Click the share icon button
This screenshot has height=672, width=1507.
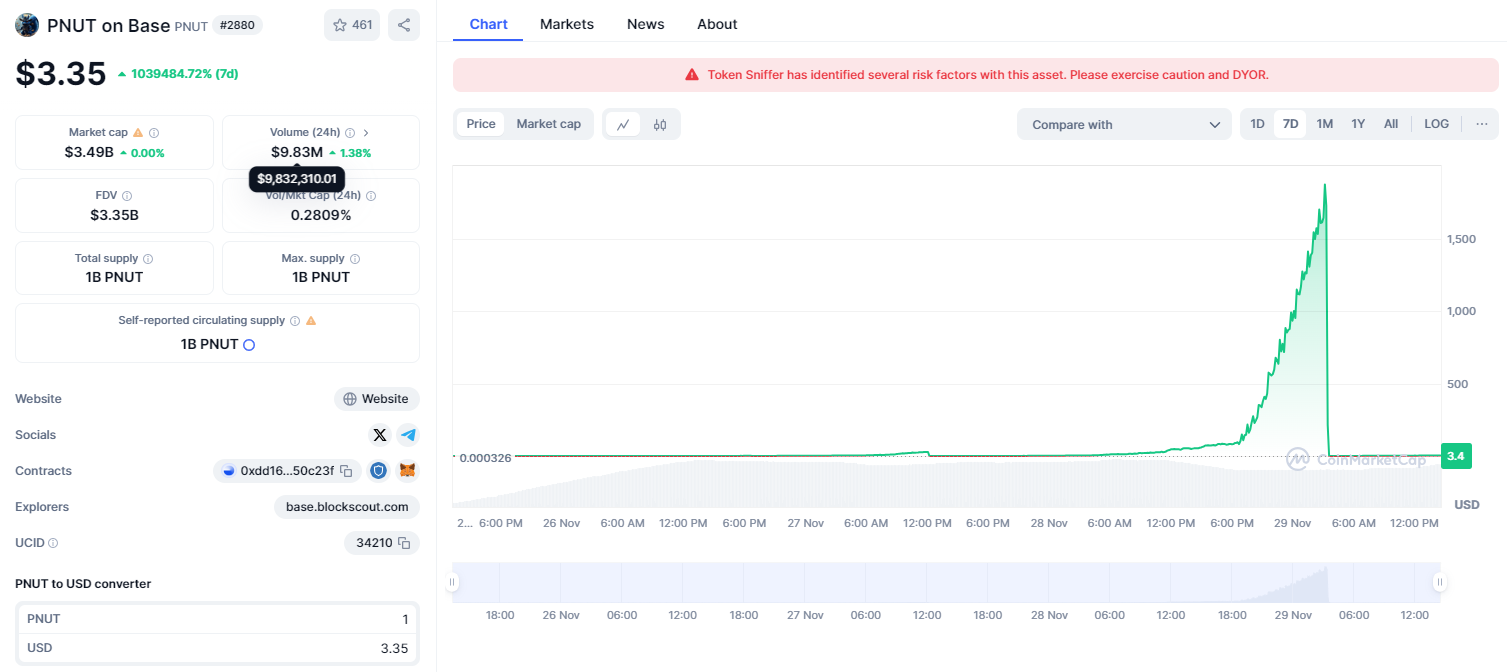coord(404,25)
